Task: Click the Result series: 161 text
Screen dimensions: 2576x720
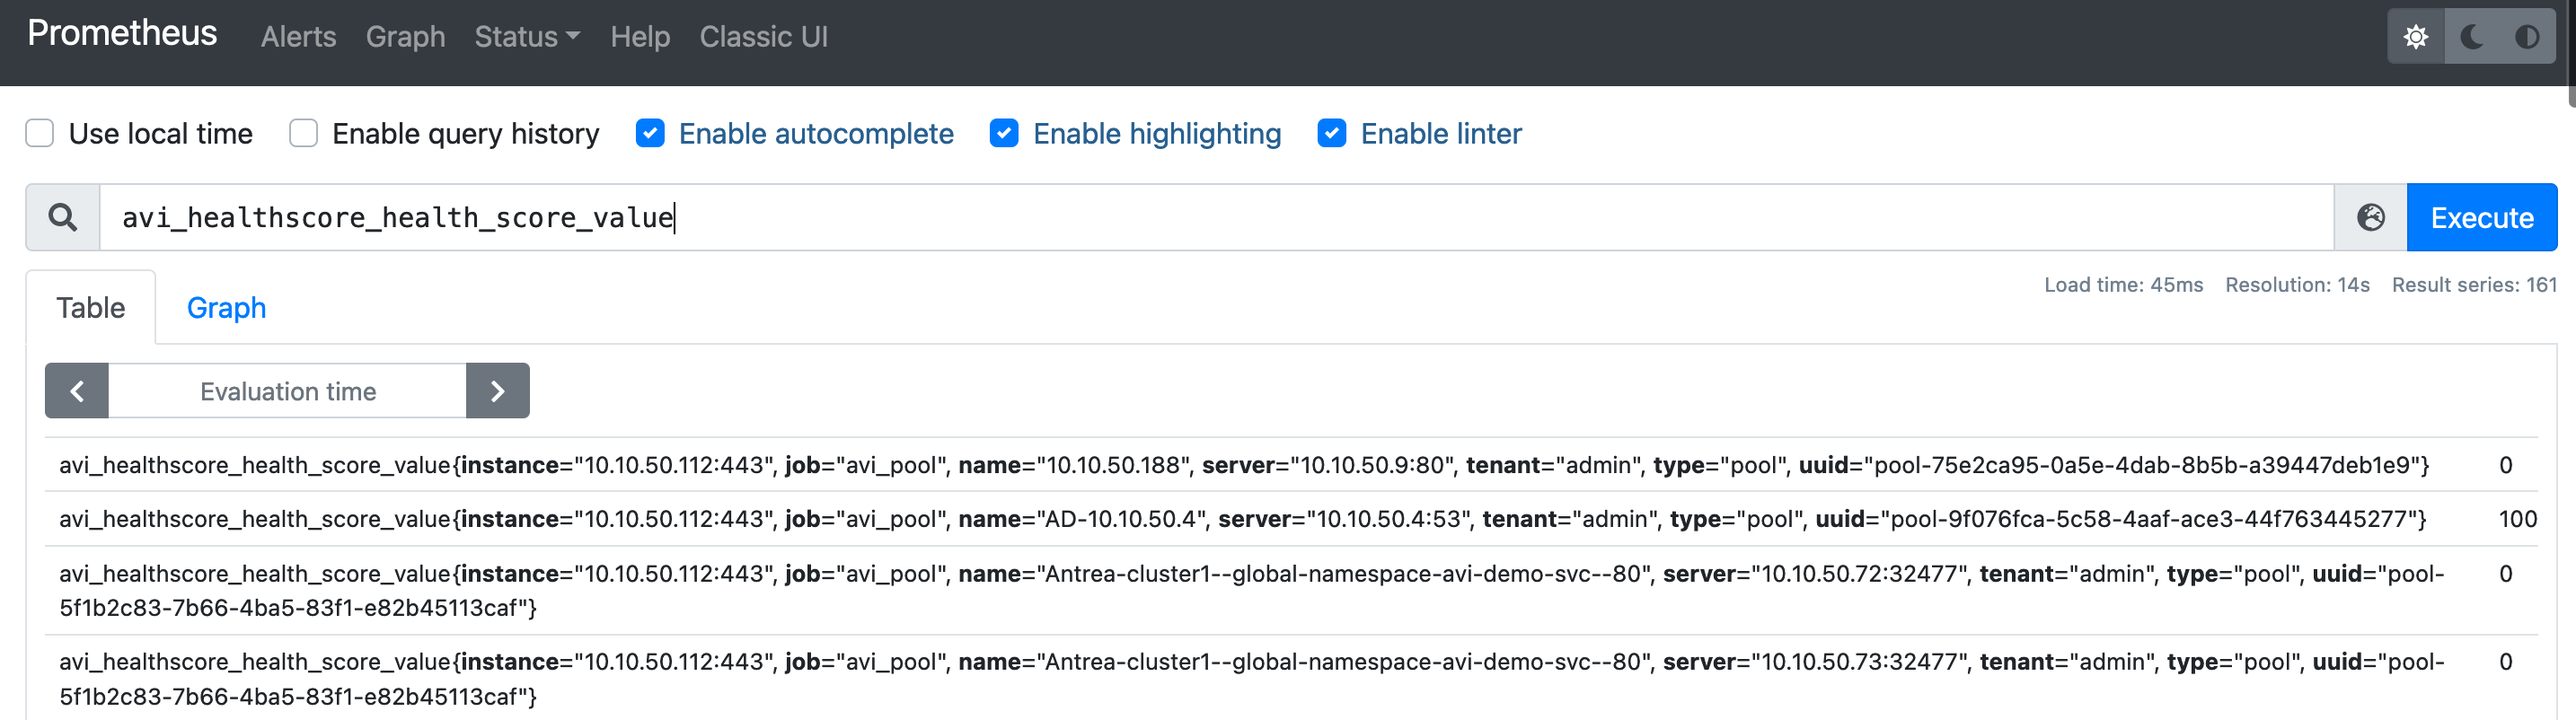Action: pos(2474,285)
